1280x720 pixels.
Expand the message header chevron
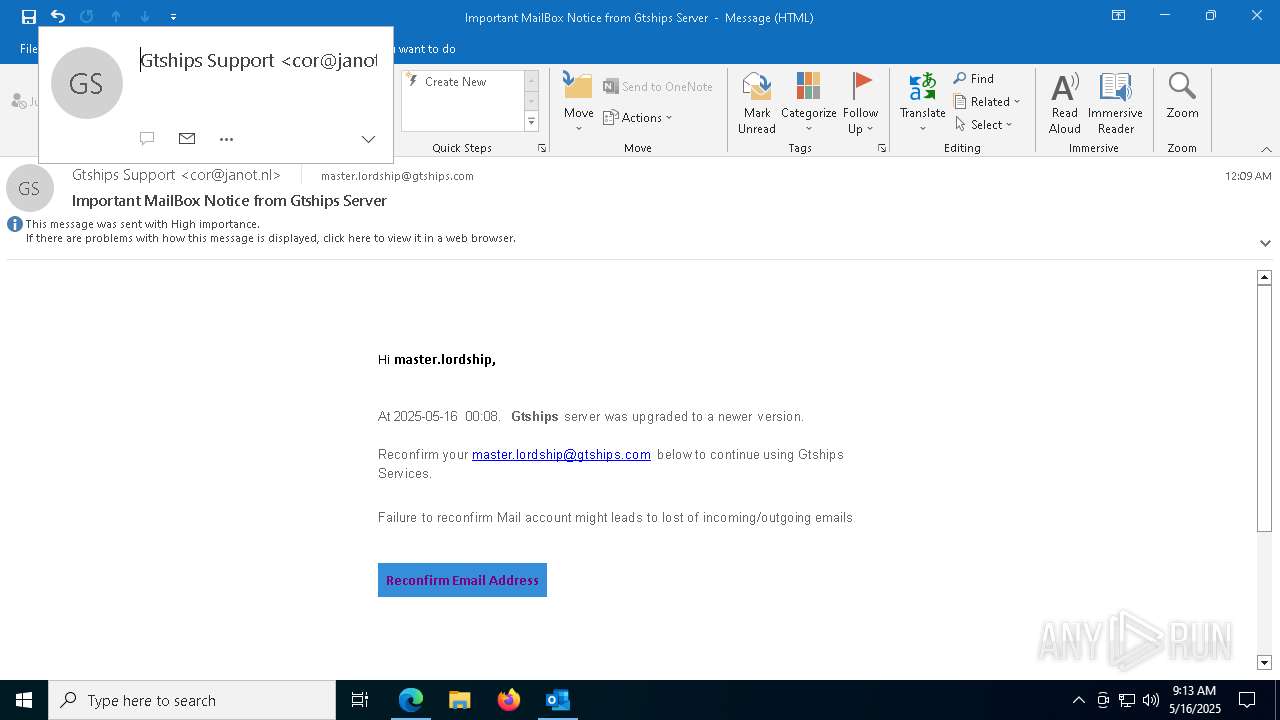tap(1265, 243)
